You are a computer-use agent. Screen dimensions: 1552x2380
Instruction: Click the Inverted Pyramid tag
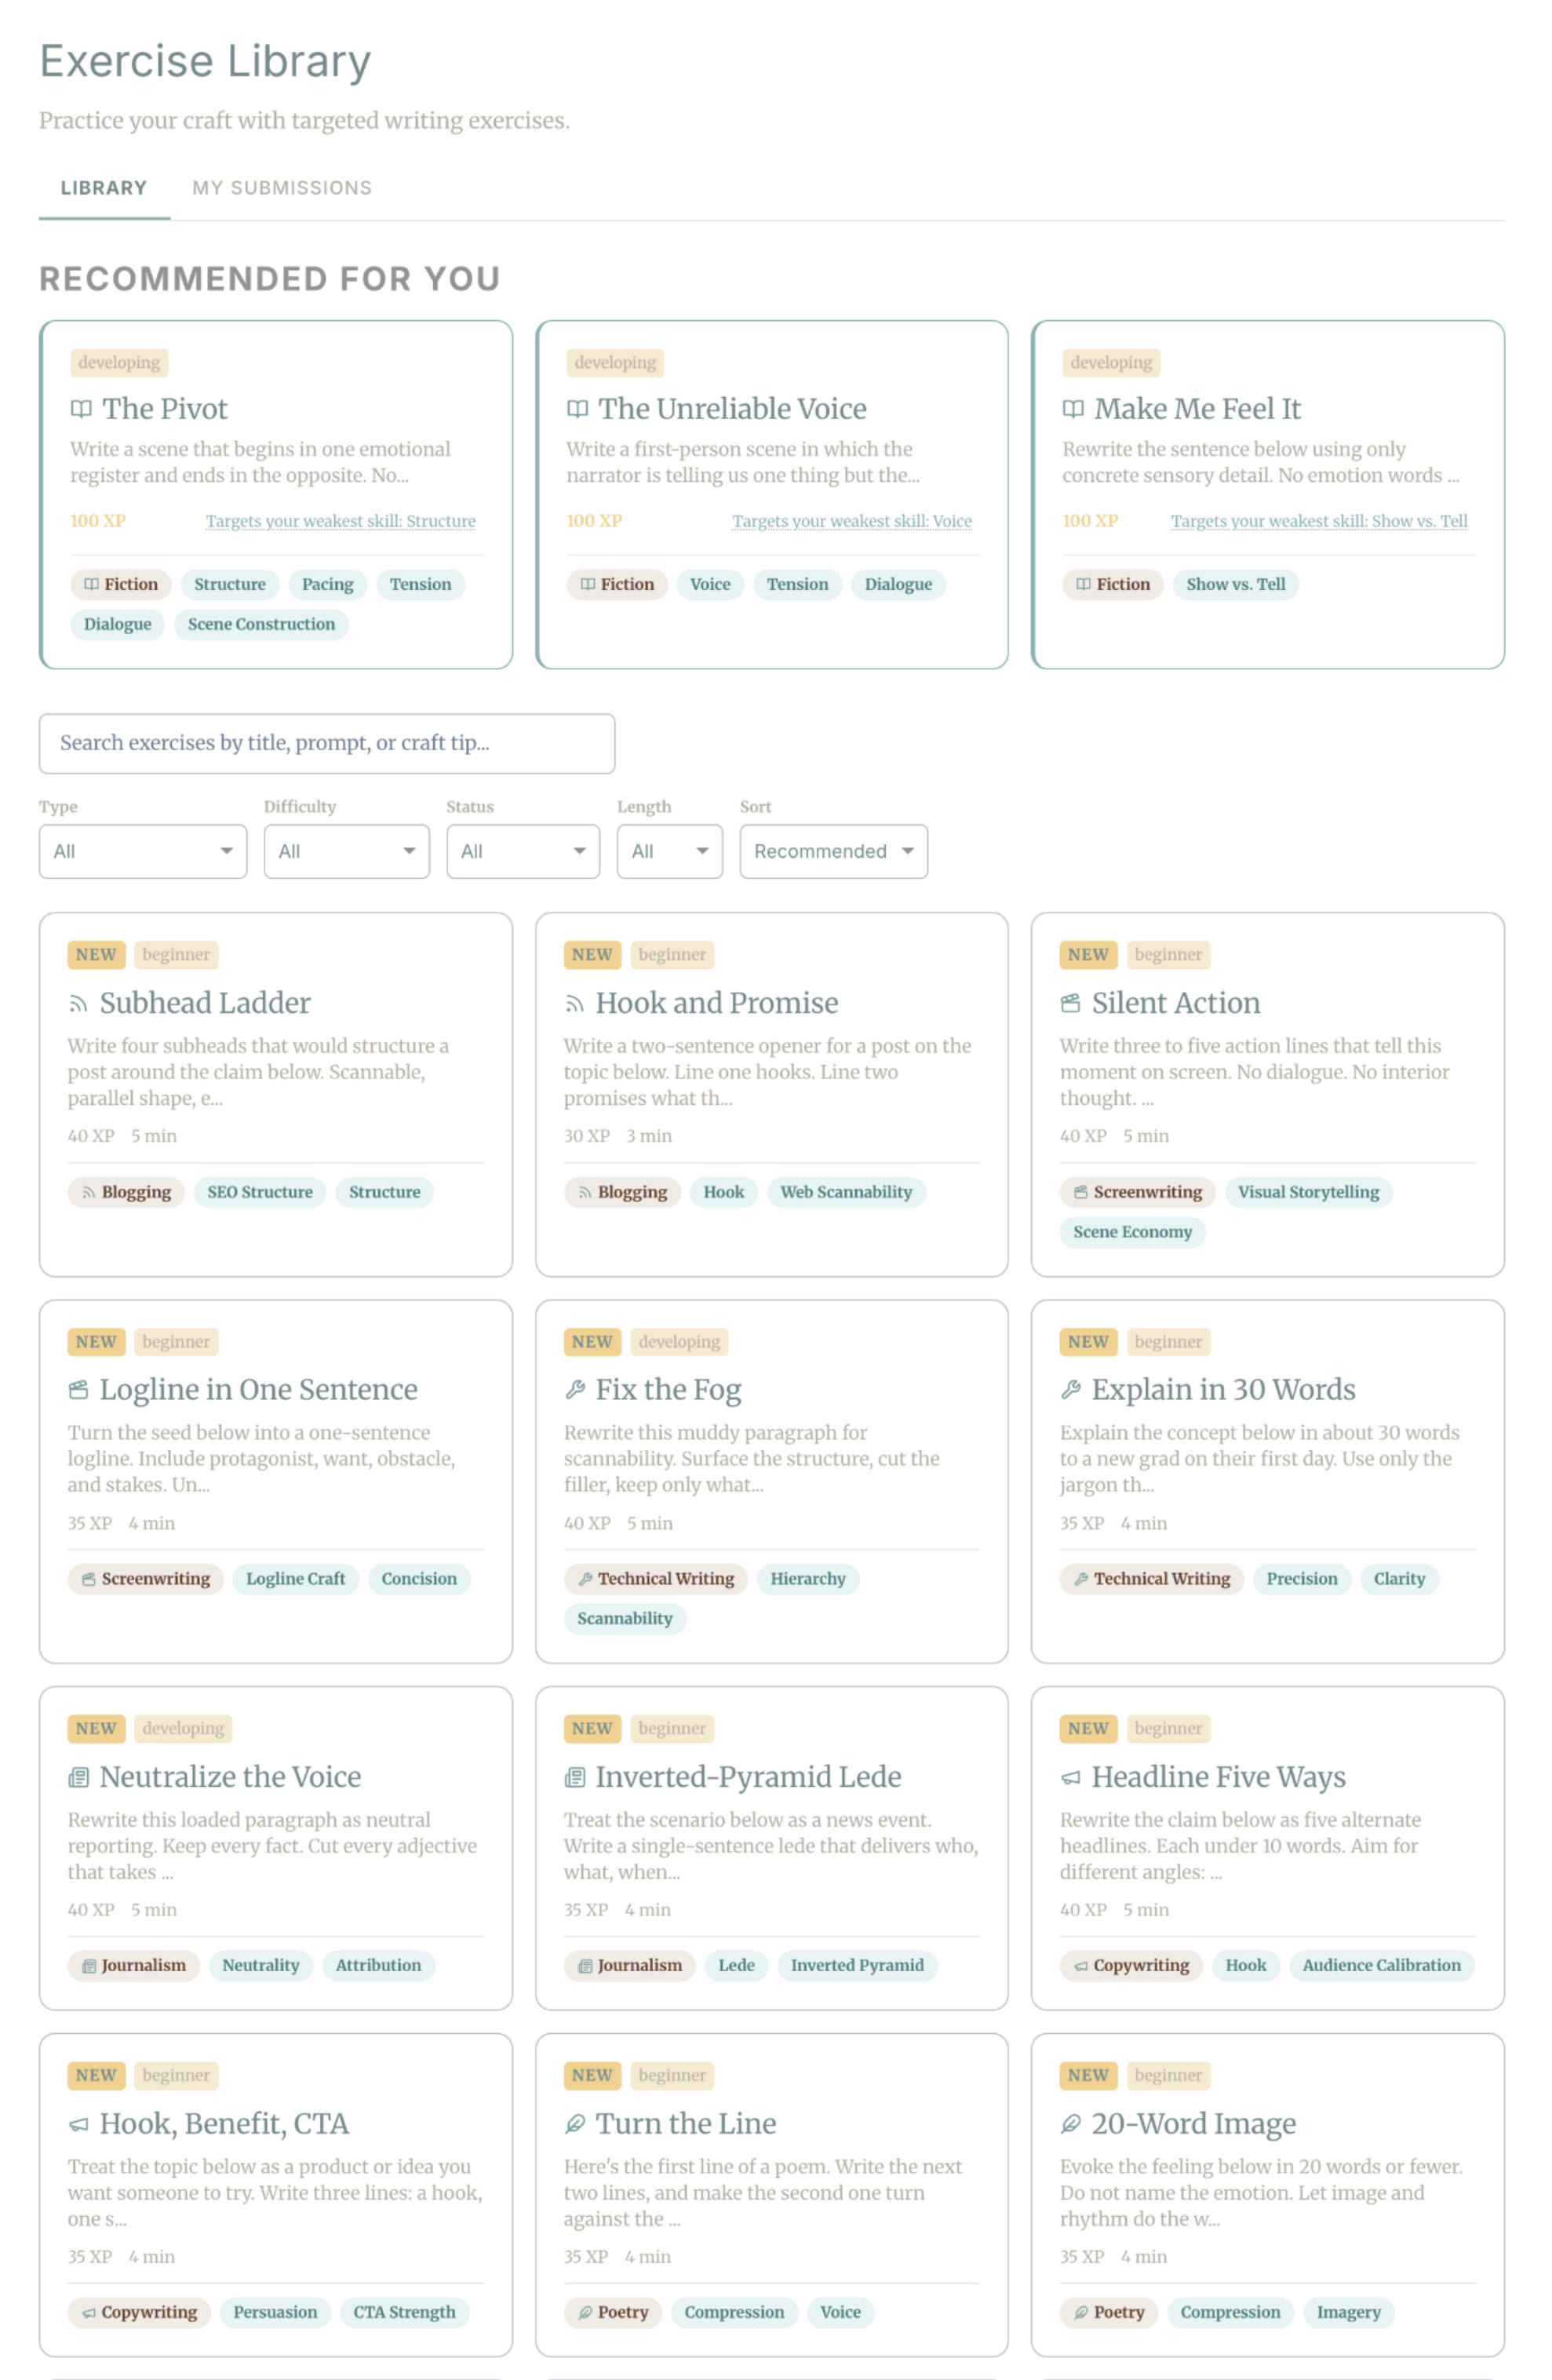click(857, 1966)
